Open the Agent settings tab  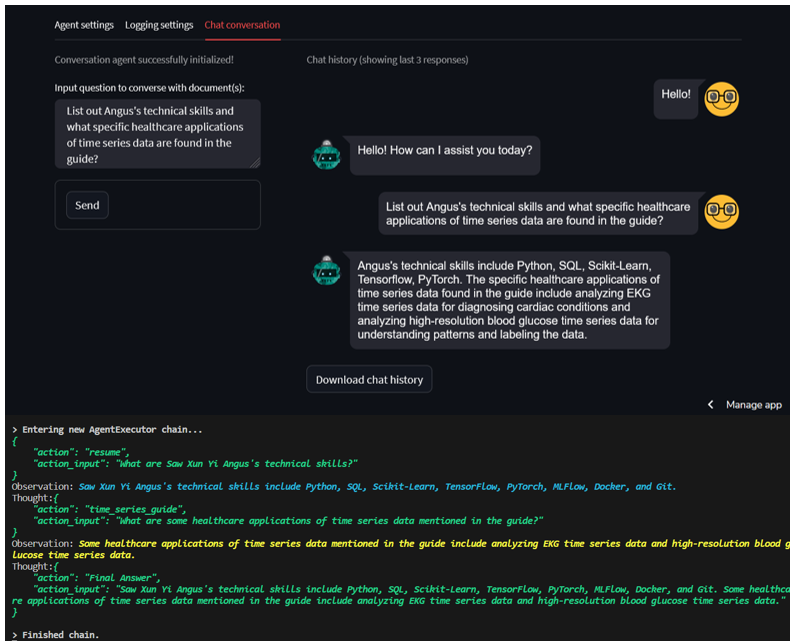[x=84, y=25]
